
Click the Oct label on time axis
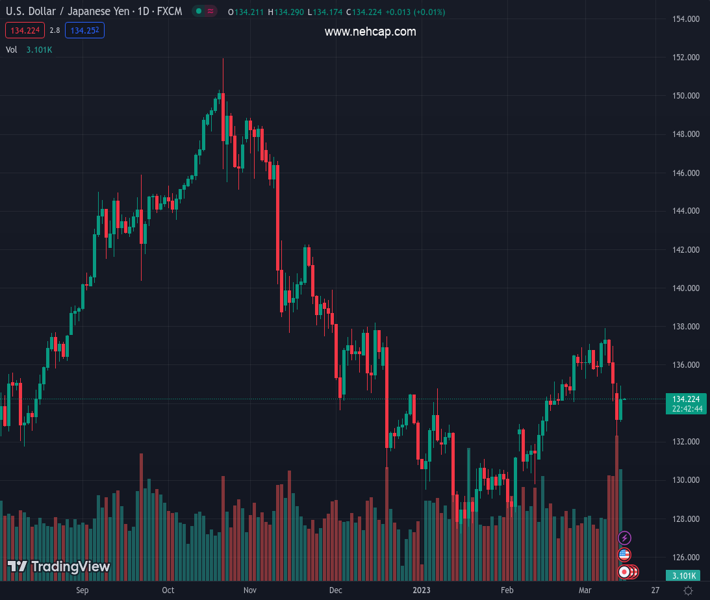click(x=167, y=591)
